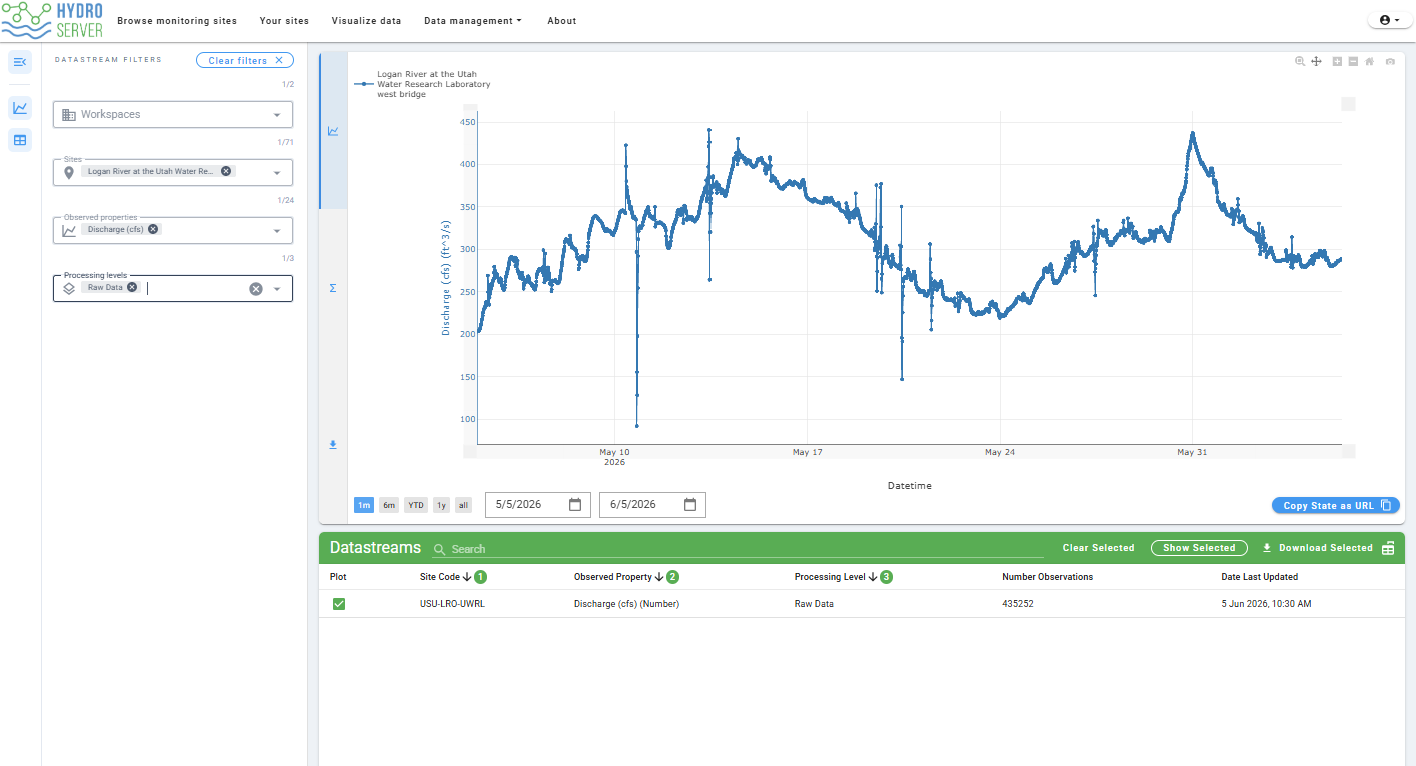Zoom in with the plot plus icon
This screenshot has width=1416, height=766.
point(1338,62)
